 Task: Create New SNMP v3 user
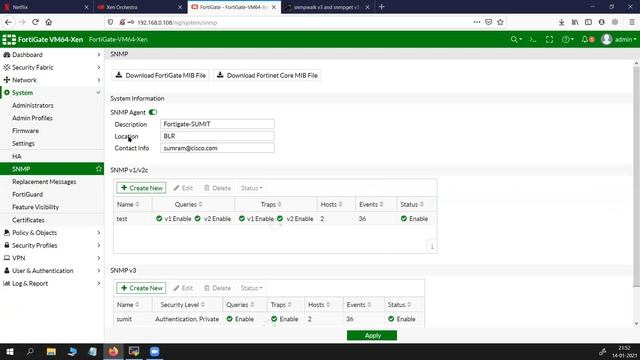pyautogui.click(x=141, y=288)
